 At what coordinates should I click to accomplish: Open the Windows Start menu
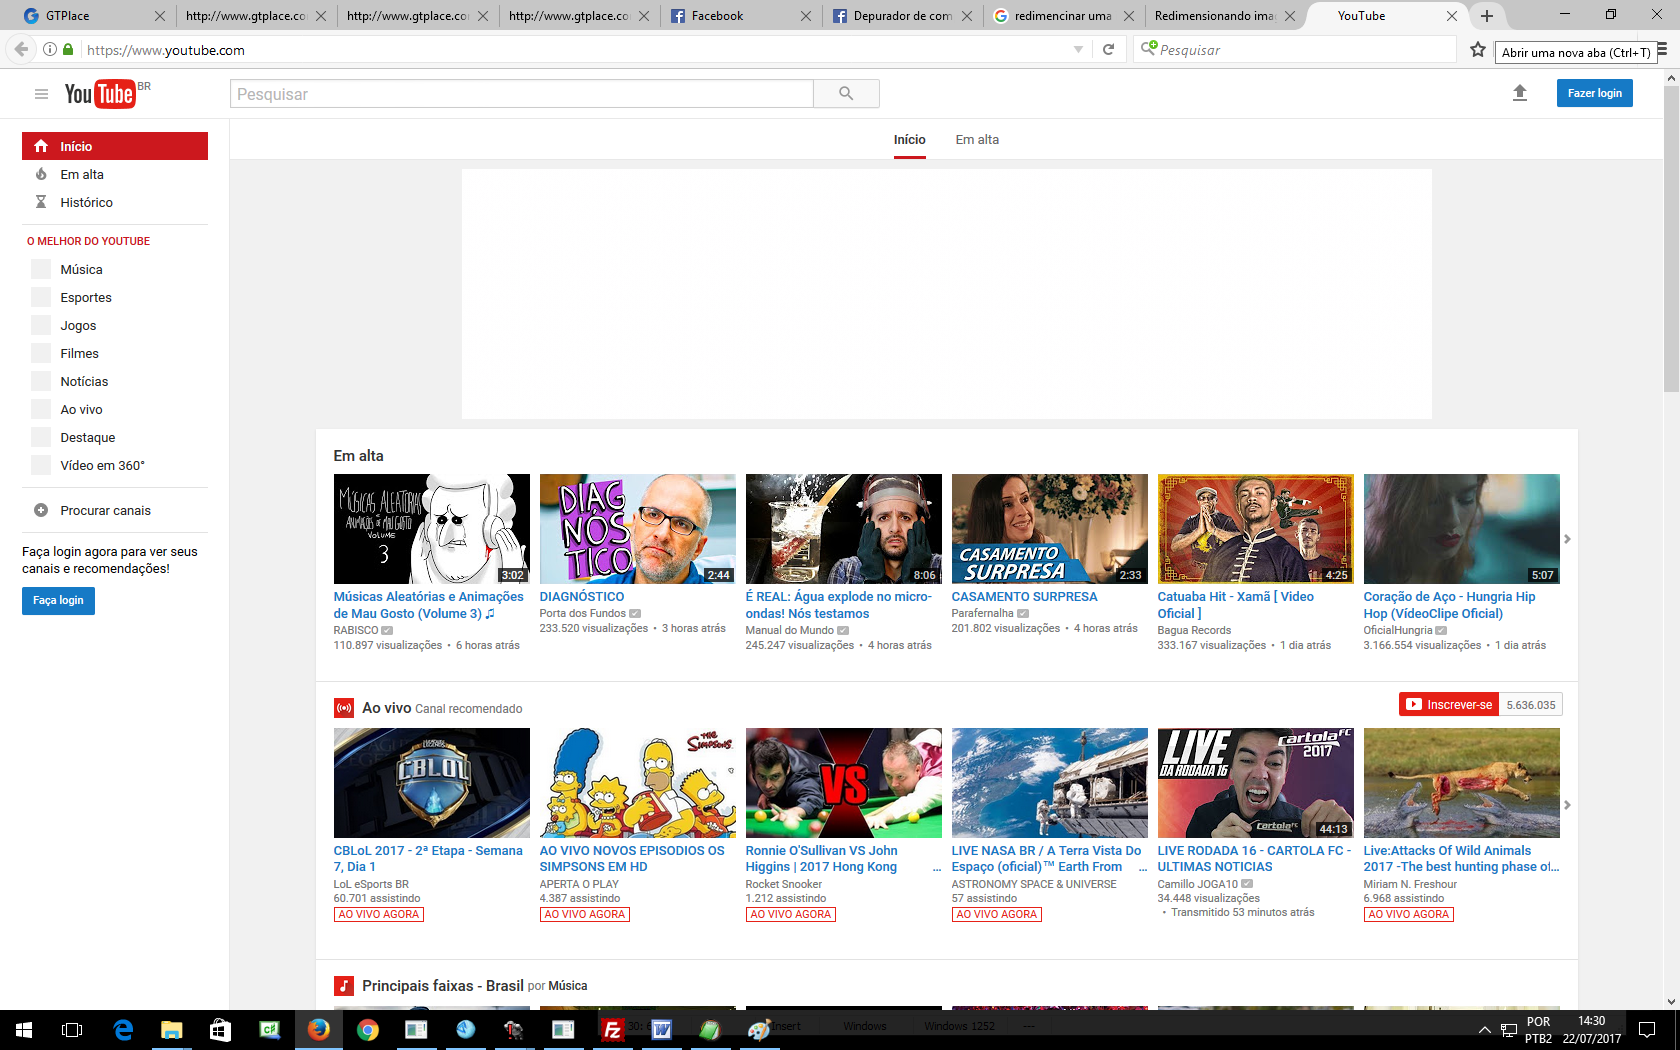pos(24,1029)
